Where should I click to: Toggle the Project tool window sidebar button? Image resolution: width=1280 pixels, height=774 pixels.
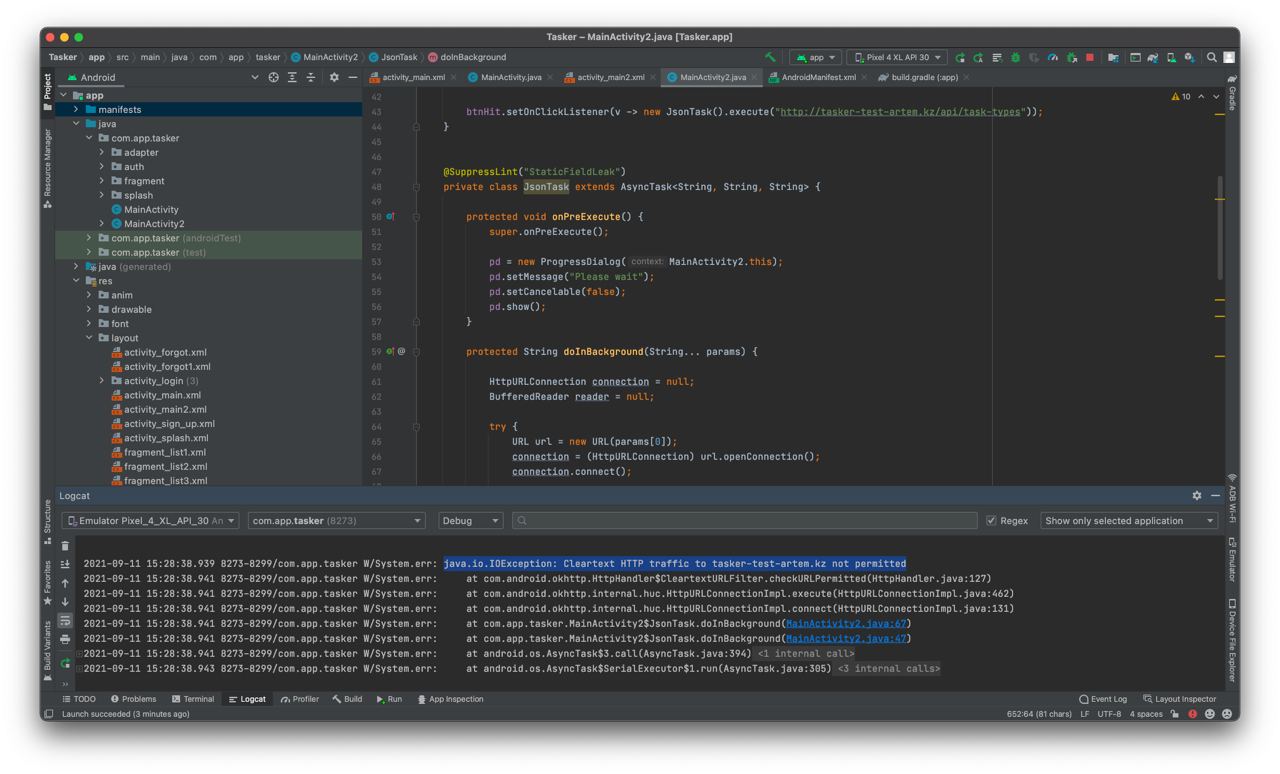pyautogui.click(x=47, y=90)
